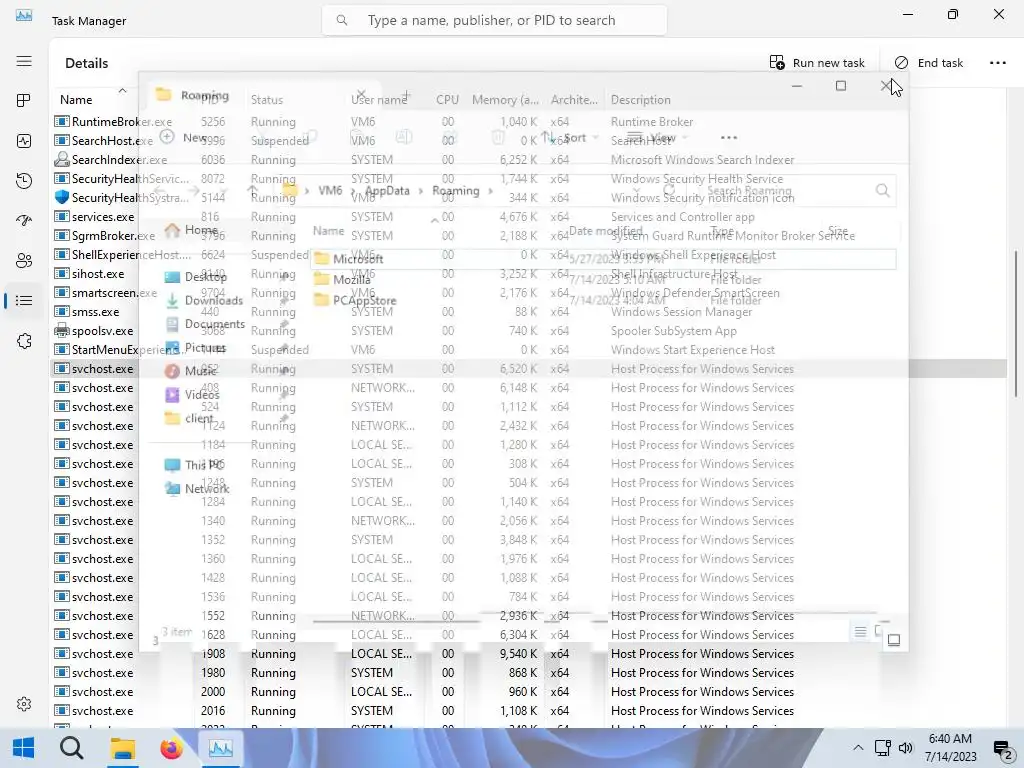This screenshot has width=1024, height=768.
Task: Sort by the CPU column header
Action: point(447,100)
